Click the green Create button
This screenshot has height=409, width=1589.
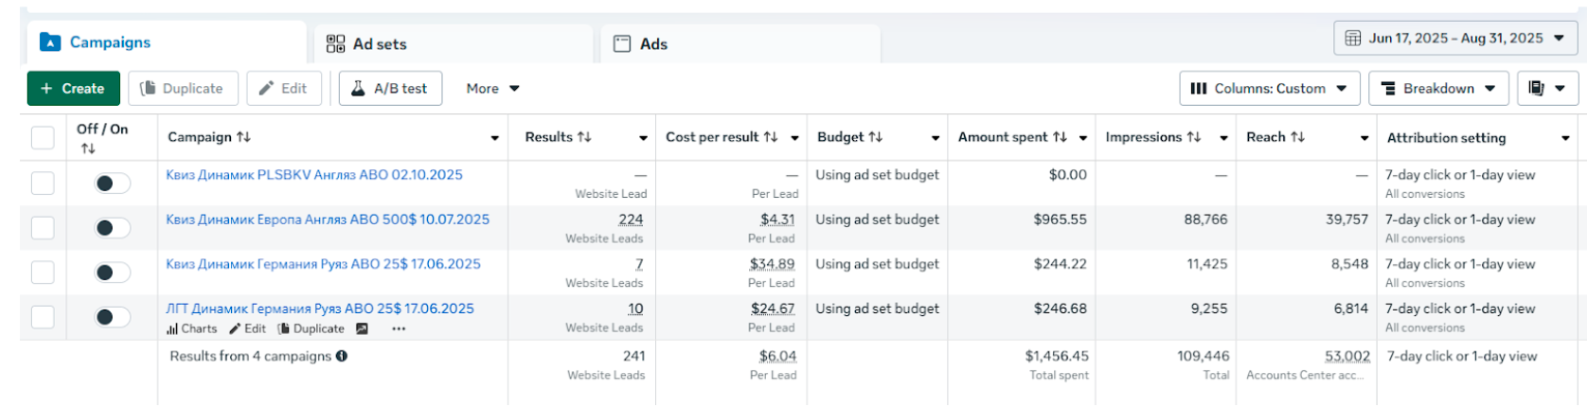pyautogui.click(x=73, y=88)
